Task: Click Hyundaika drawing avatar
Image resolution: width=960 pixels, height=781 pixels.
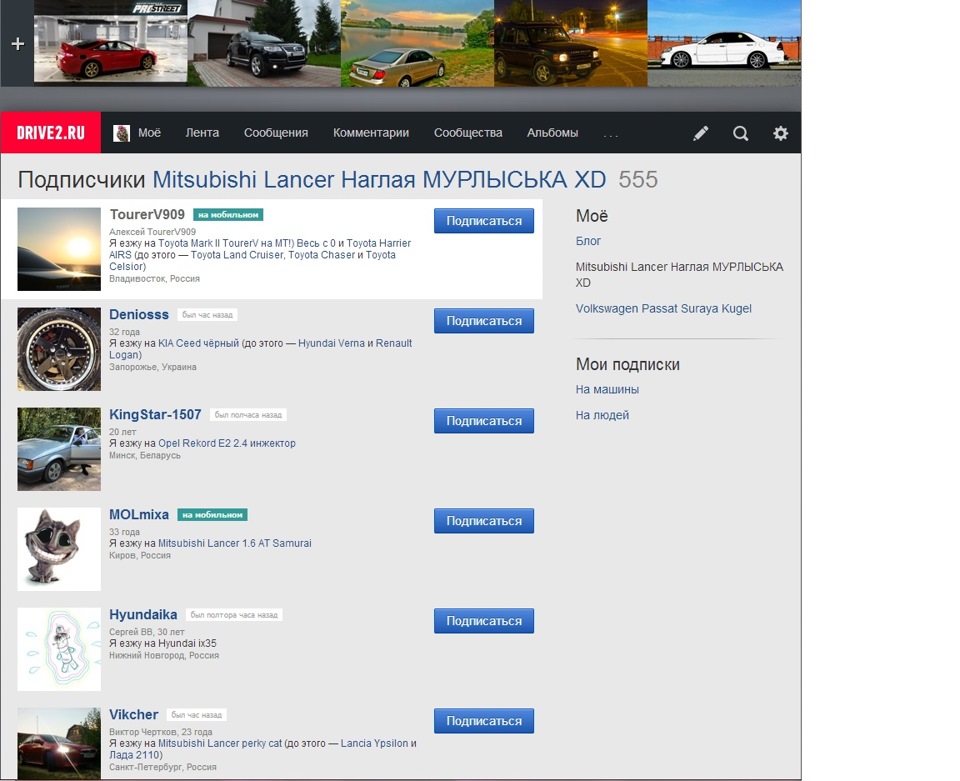Action: click(59, 649)
